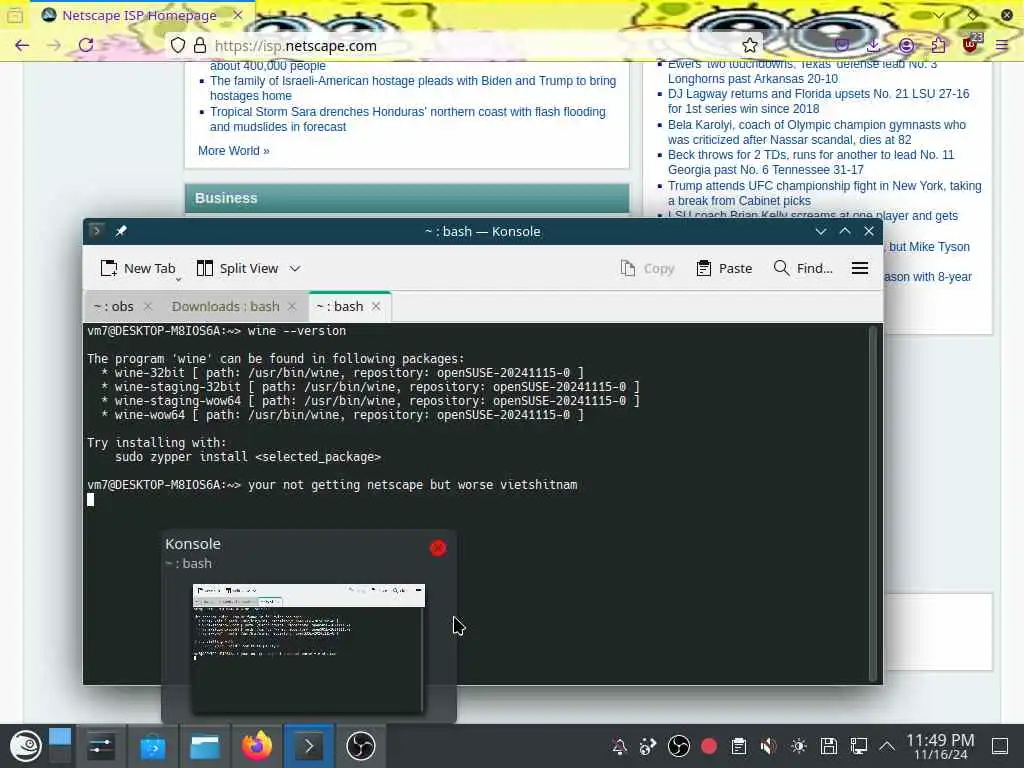
Task: Click the OBS system tray icon
Action: [679, 746]
